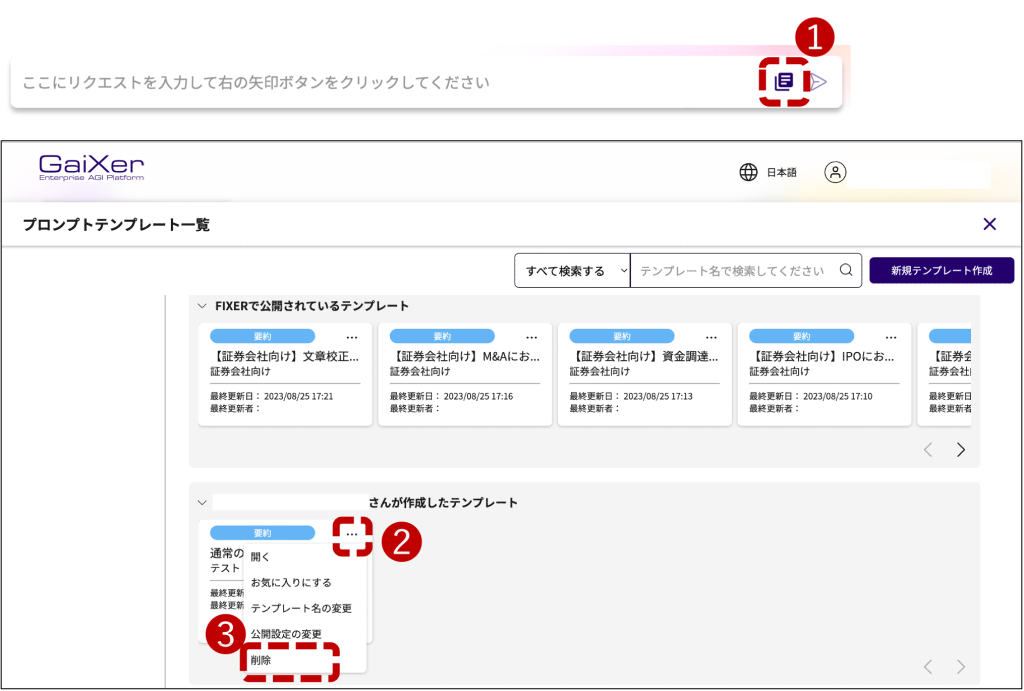Click the template name search field
This screenshot has height=691, width=1024.
click(732, 271)
